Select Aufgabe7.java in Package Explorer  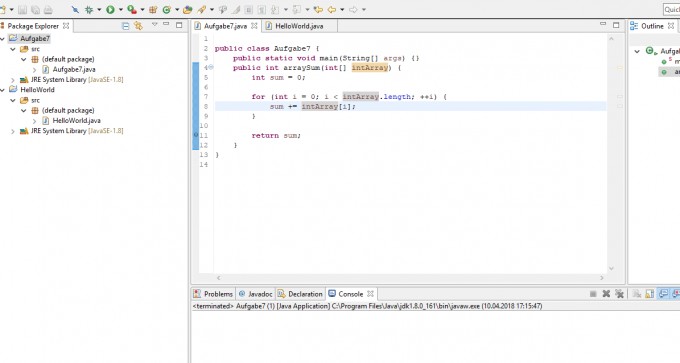(74, 69)
